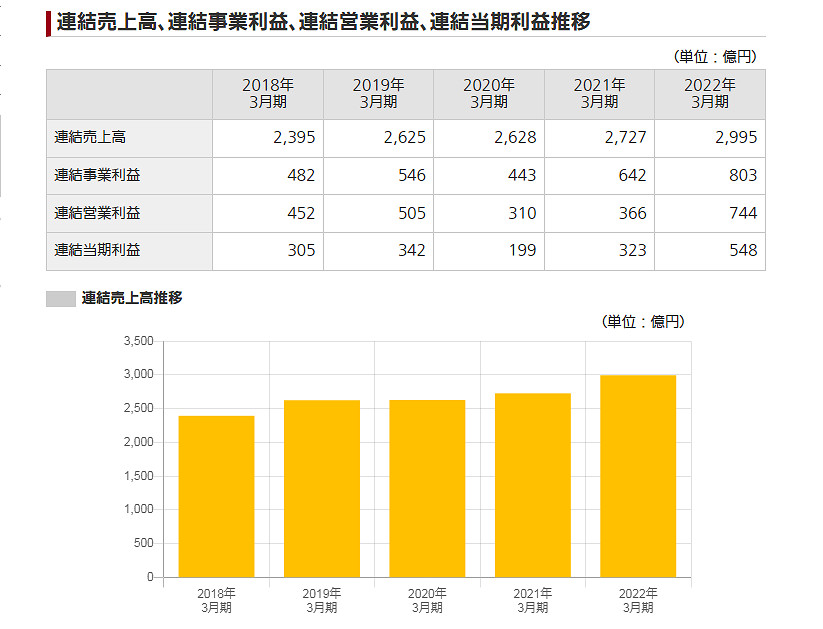This screenshot has height=629, width=823.
Task: Select the 2018年3月期 chart bar
Action: [216, 495]
